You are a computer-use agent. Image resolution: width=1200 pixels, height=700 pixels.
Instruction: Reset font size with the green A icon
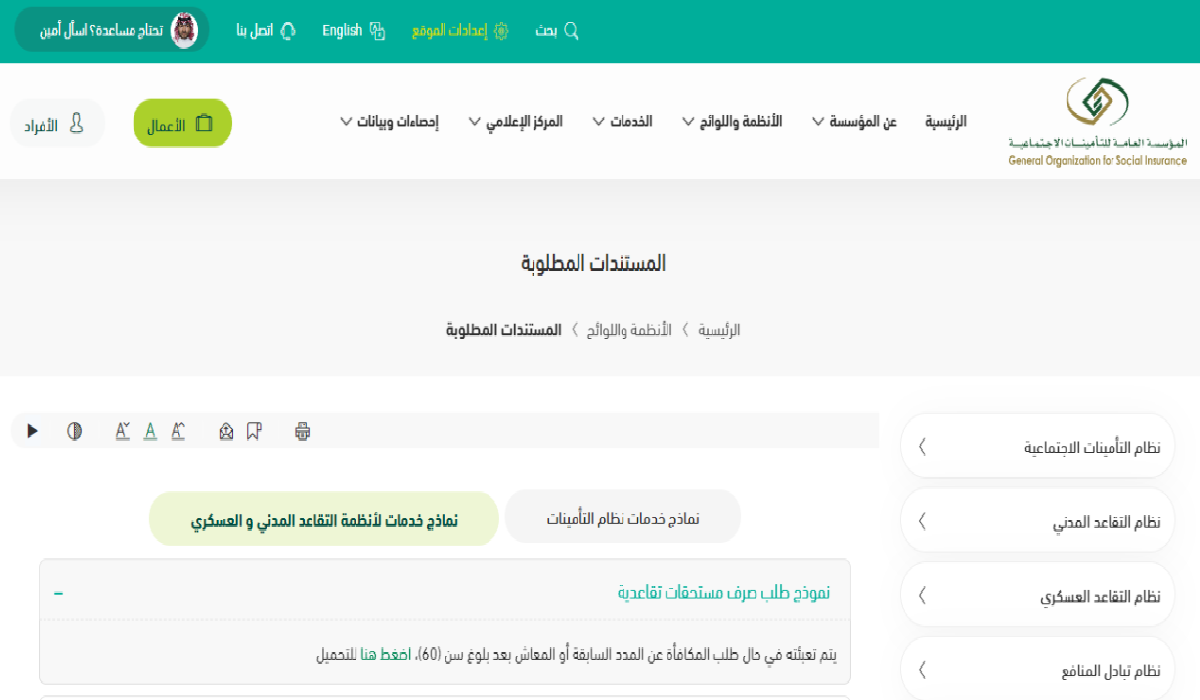[150, 431]
